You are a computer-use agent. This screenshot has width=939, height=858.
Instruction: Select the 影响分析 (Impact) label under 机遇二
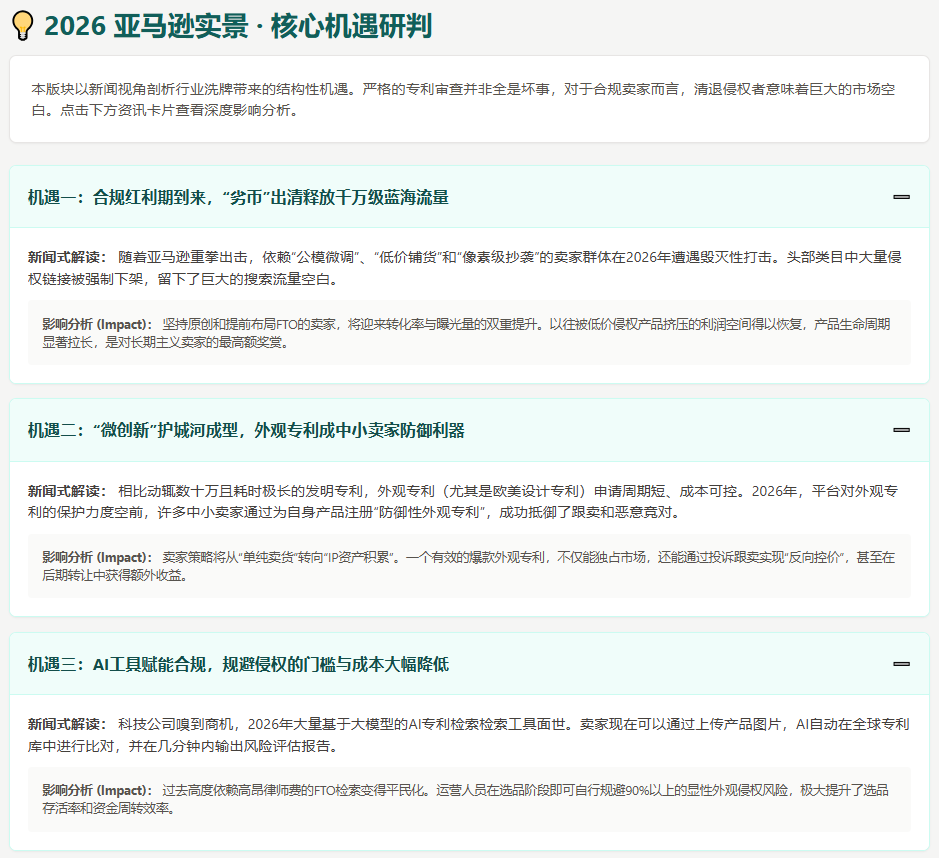(97, 557)
